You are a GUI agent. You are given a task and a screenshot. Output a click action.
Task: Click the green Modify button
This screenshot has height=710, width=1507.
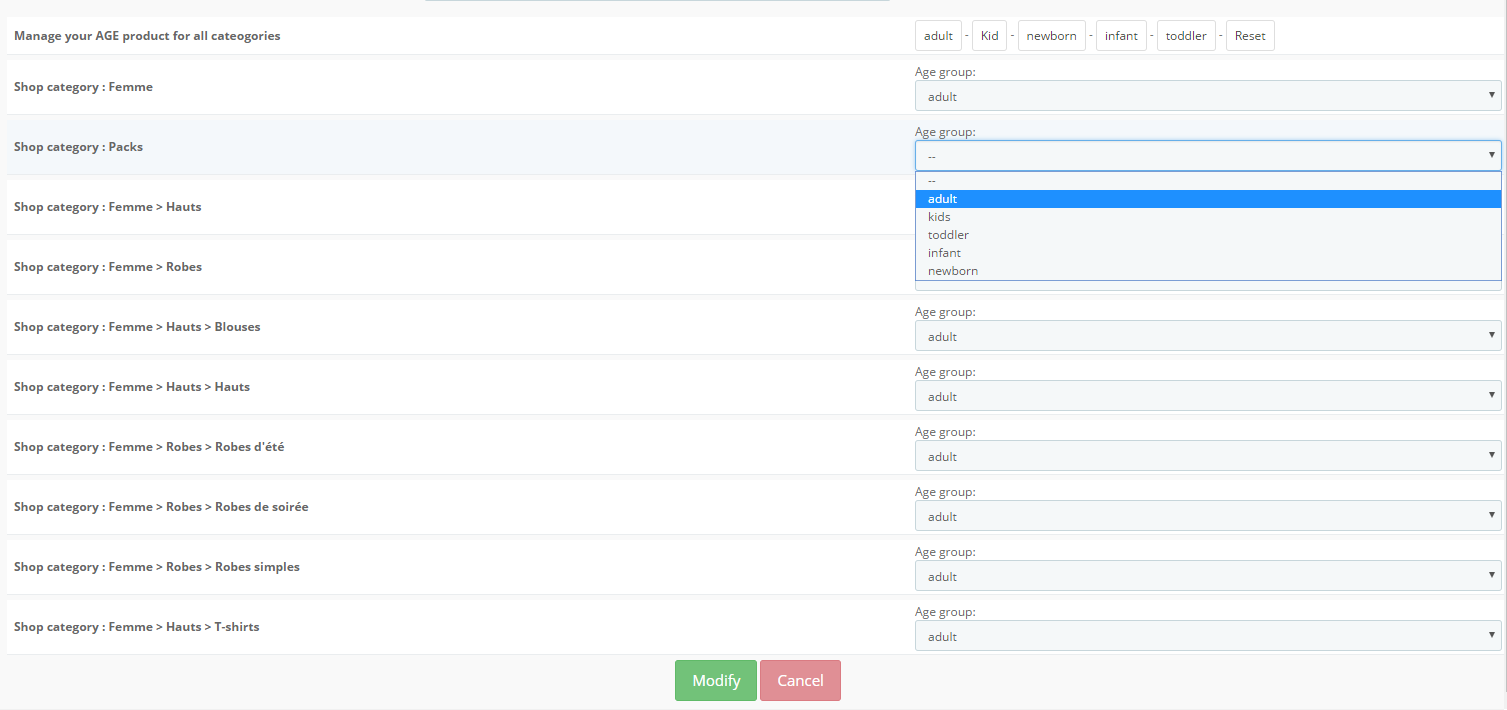tap(716, 681)
